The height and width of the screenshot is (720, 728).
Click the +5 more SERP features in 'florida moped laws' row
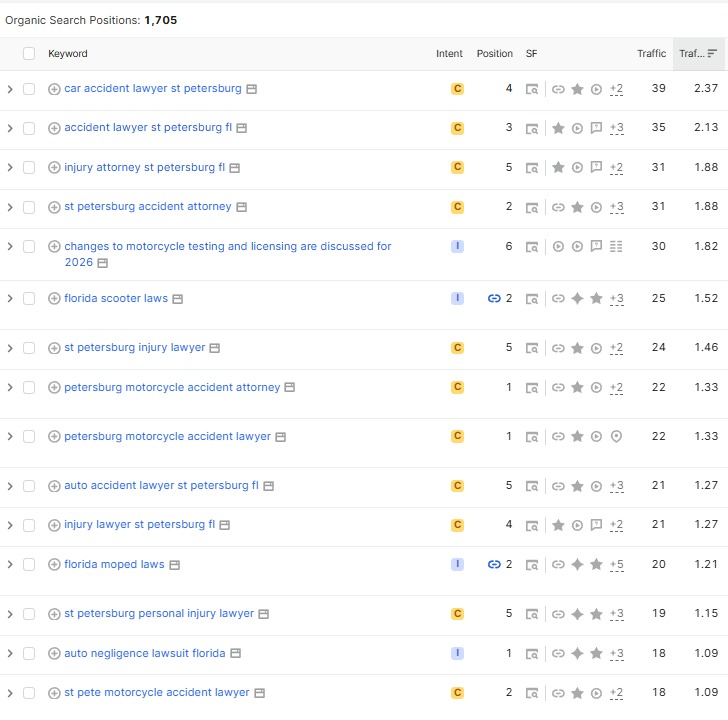(x=617, y=565)
